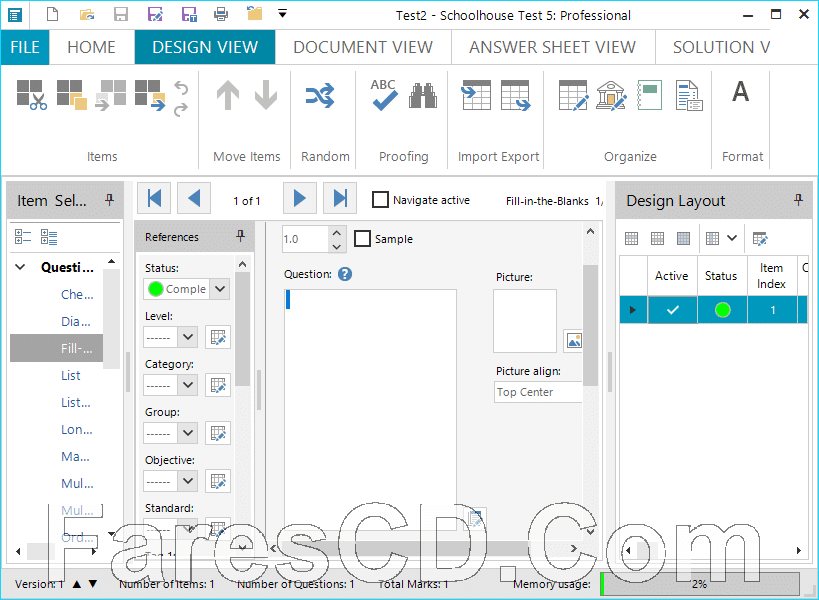The image size is (819, 600).
Task: Open Find with the binoculars icon
Action: (x=423, y=96)
